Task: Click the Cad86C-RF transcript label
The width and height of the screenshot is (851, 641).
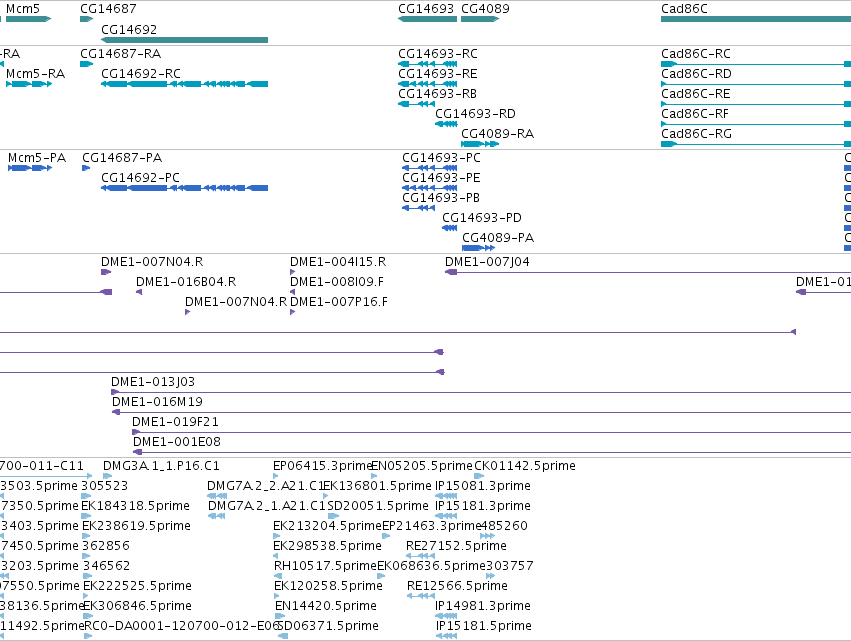Action: pos(695,114)
